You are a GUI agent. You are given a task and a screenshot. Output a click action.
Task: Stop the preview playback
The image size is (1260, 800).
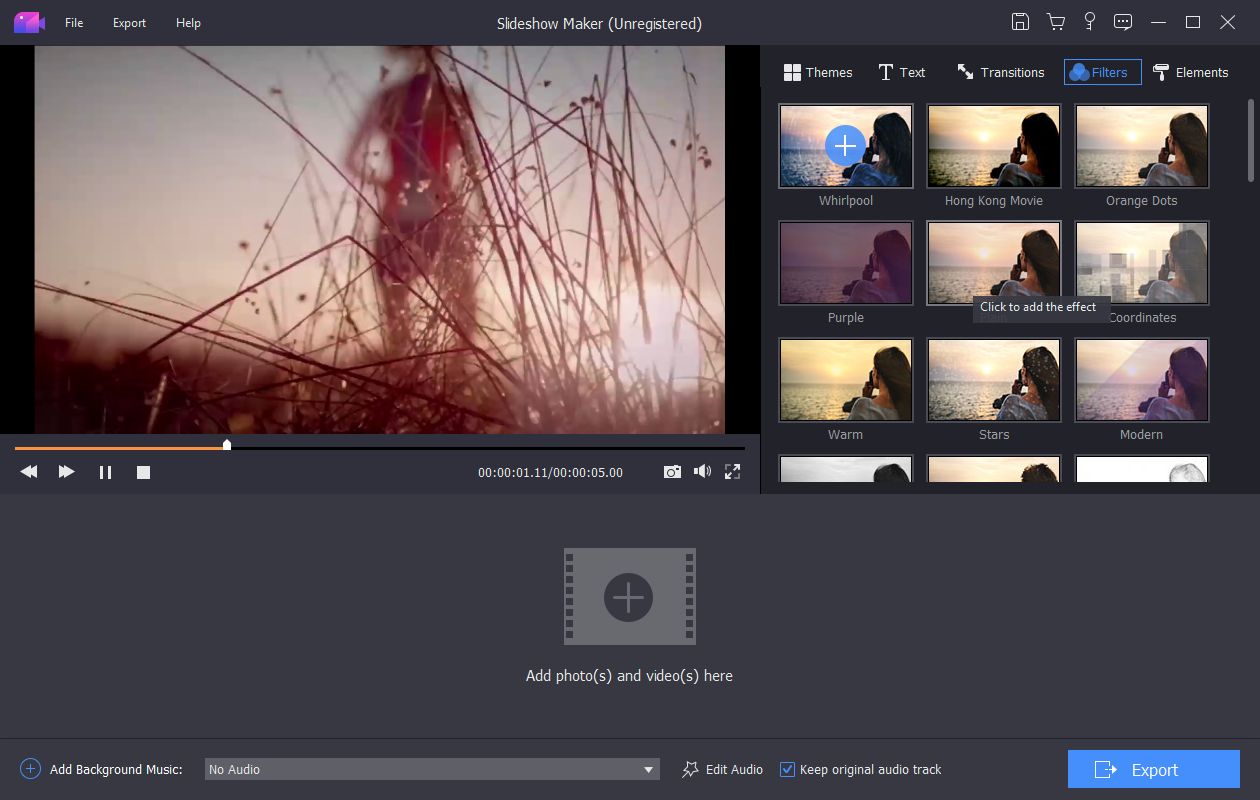tap(143, 472)
